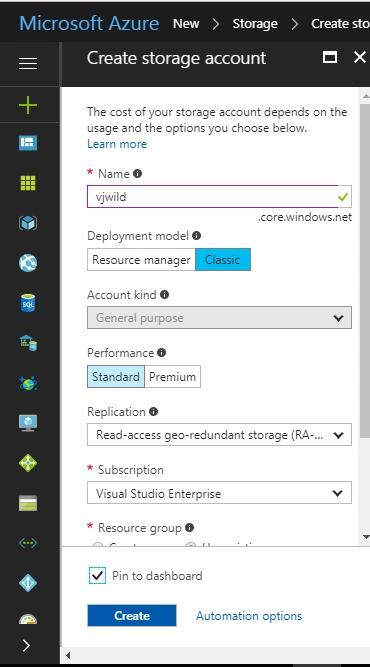This screenshot has height=667, width=370.
Task: Click the Name info icon
Action: [137, 173]
